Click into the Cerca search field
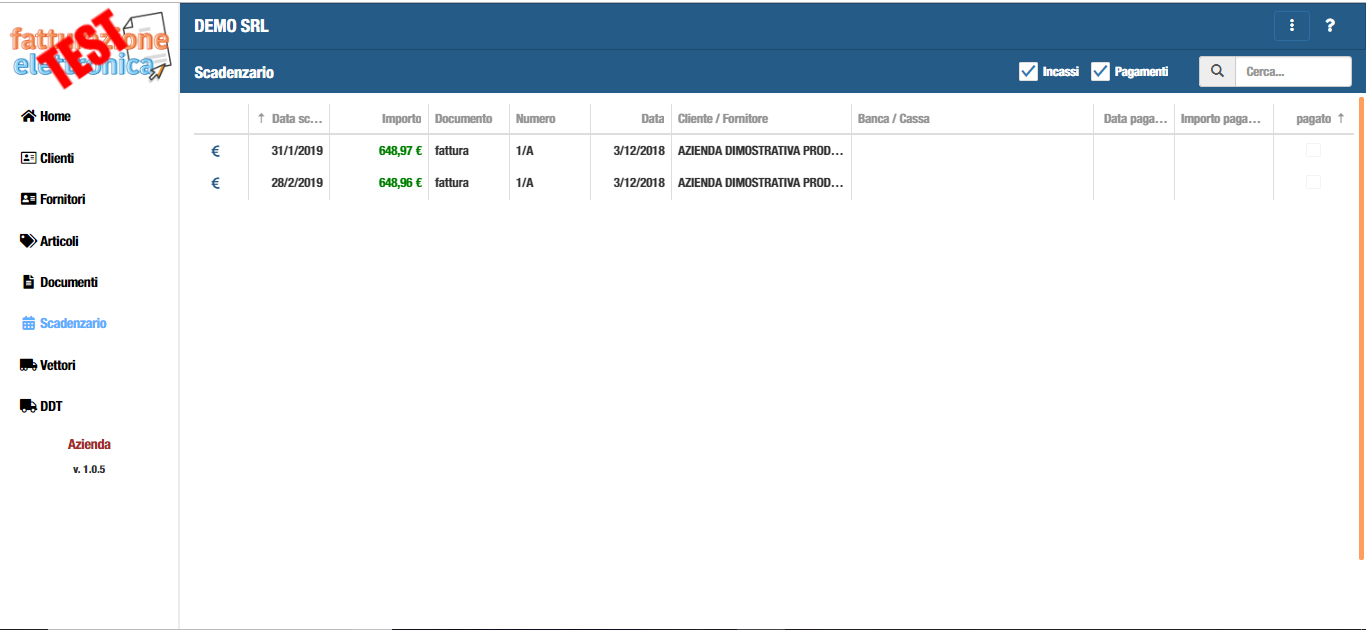 (x=1292, y=71)
